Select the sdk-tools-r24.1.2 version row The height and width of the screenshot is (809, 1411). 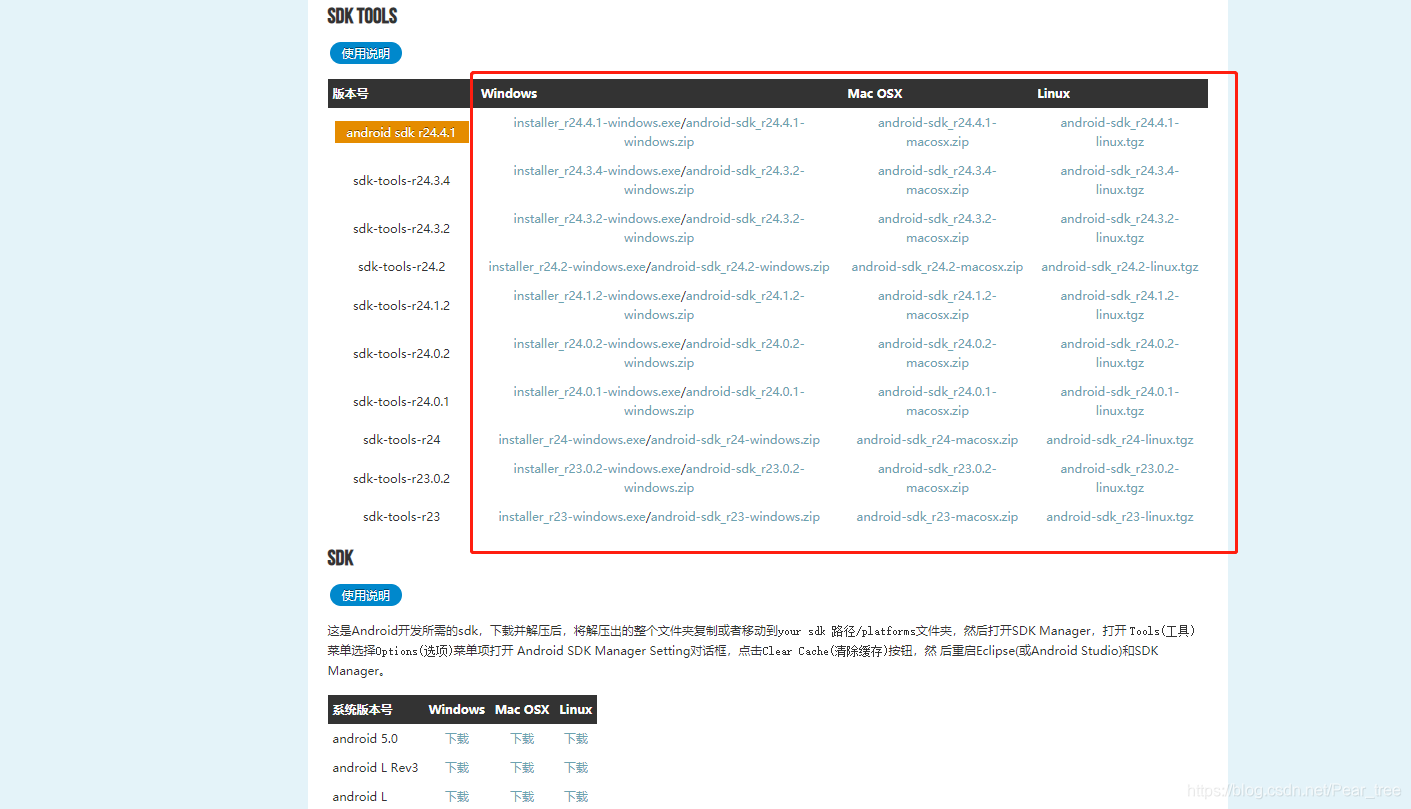point(402,305)
